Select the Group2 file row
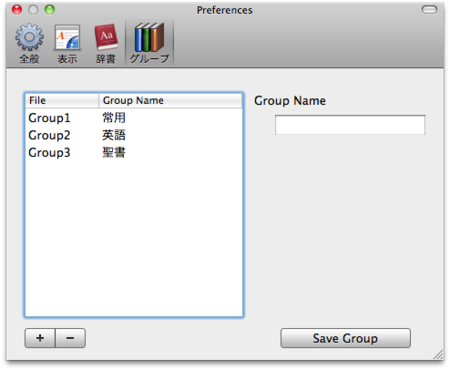 [134, 135]
